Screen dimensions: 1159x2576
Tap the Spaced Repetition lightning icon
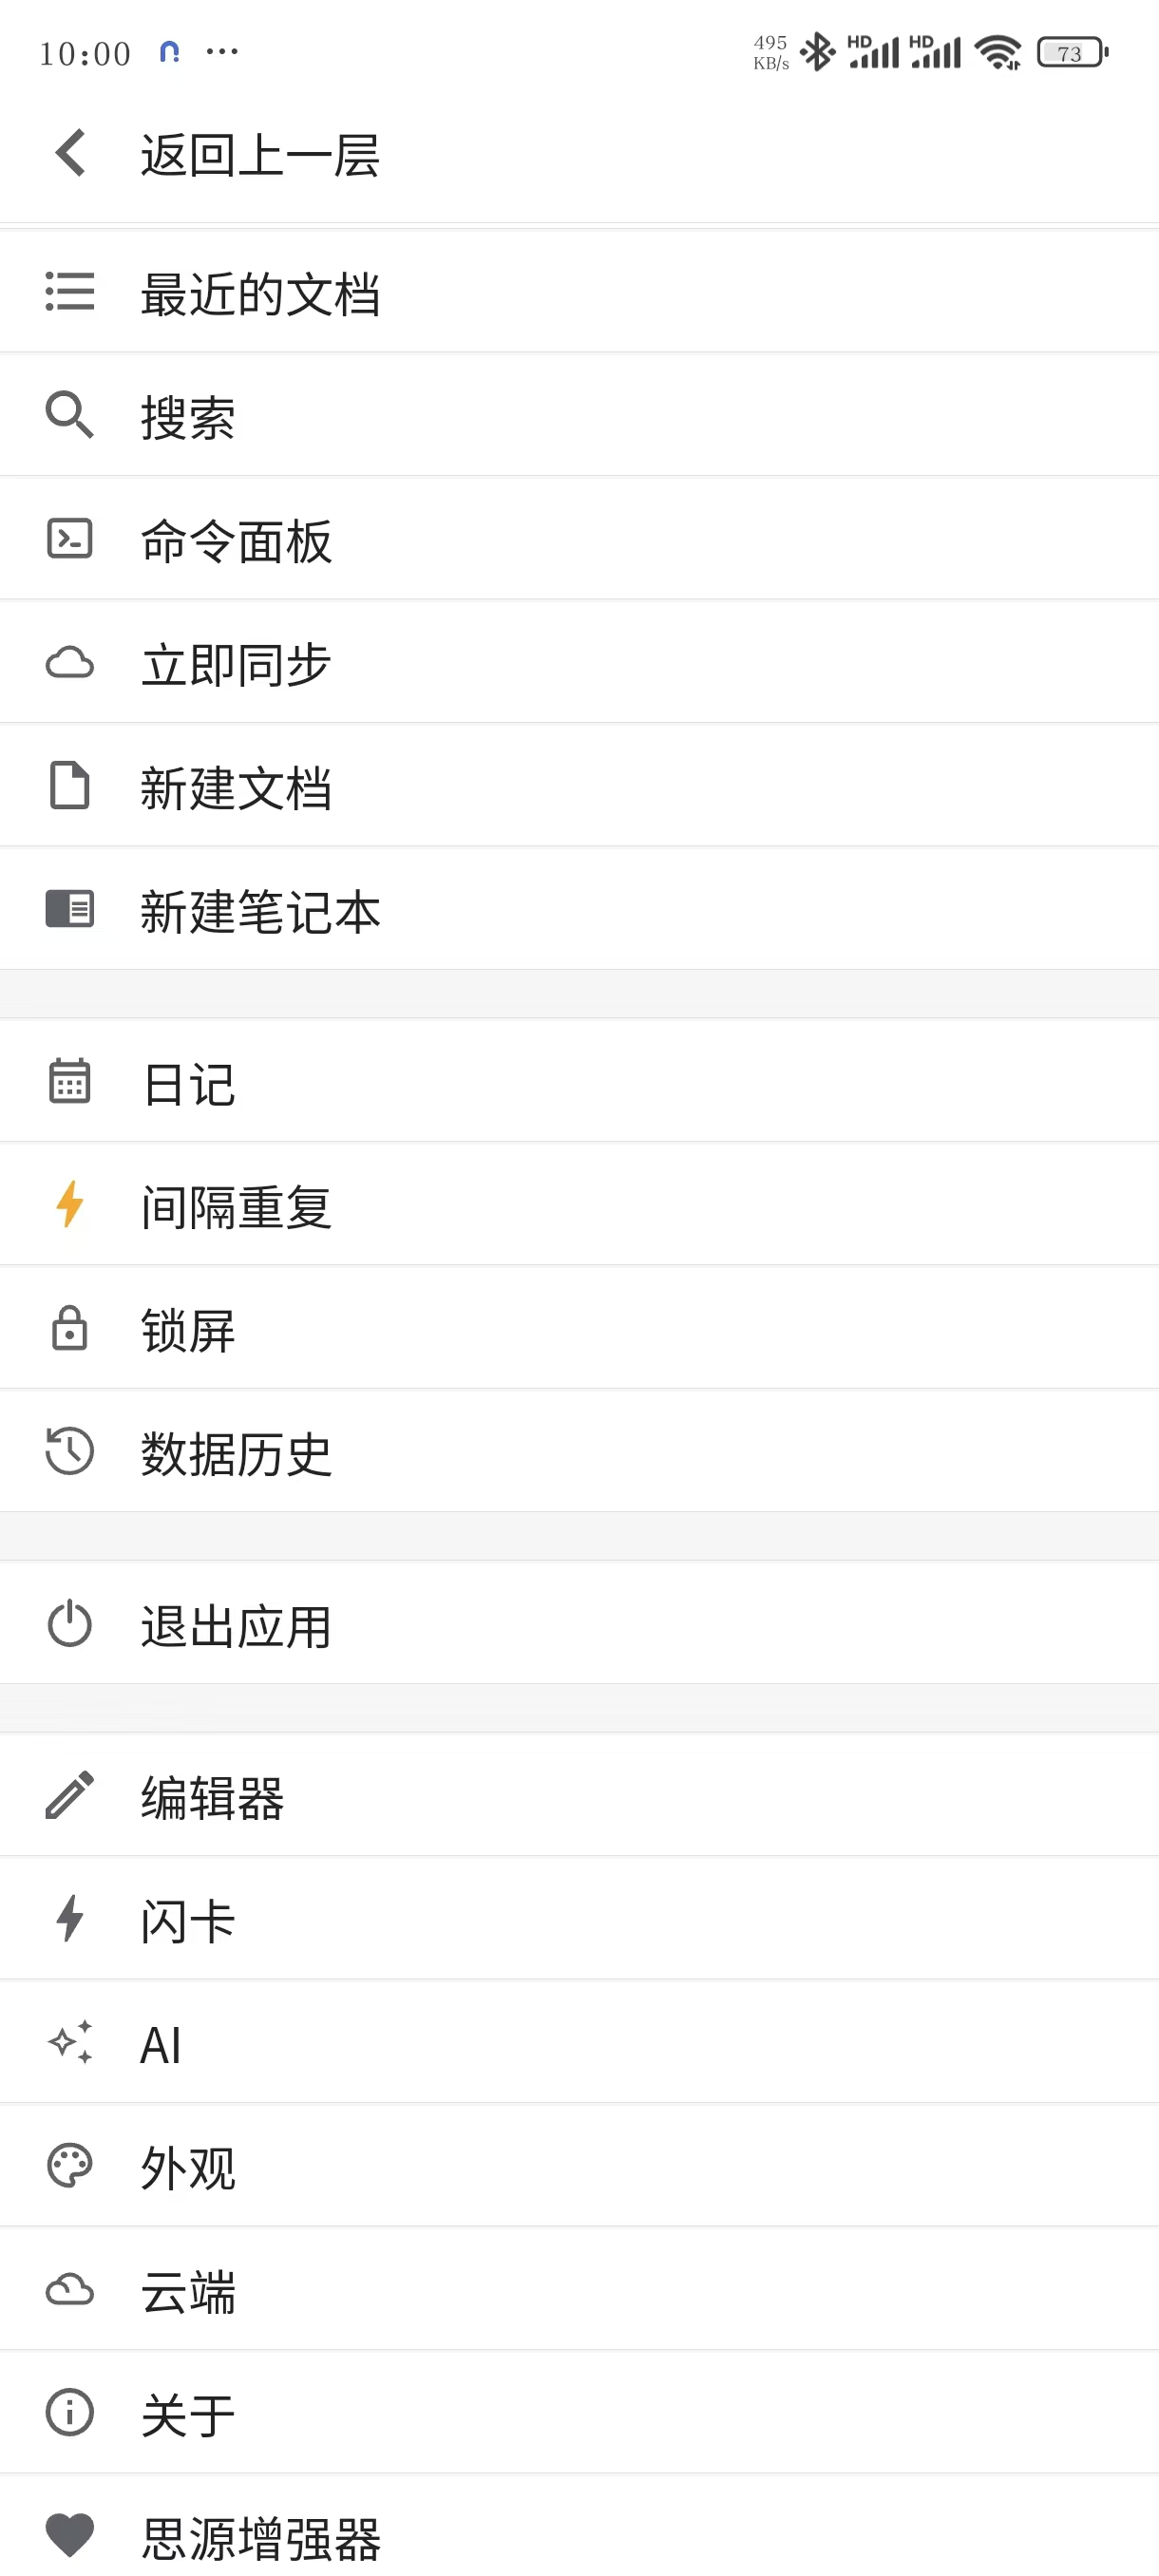[69, 1205]
